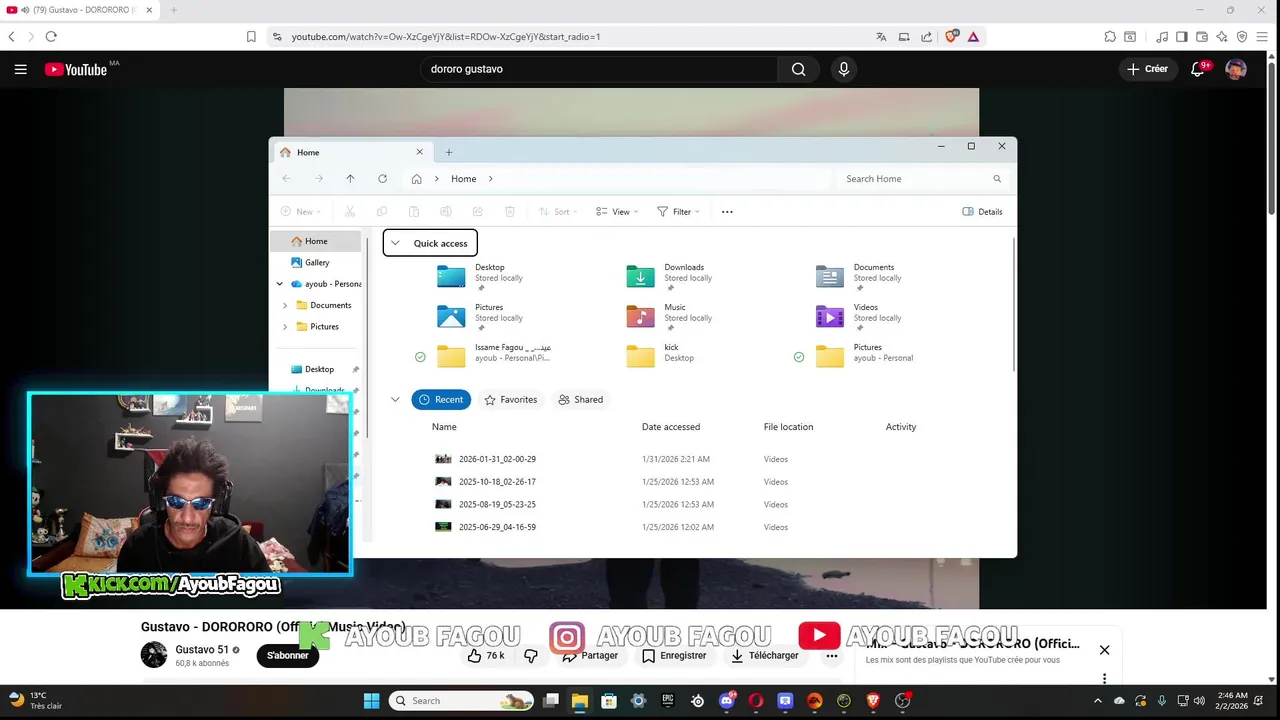Click the Rename icon in File Explorer toolbar

point(446,212)
